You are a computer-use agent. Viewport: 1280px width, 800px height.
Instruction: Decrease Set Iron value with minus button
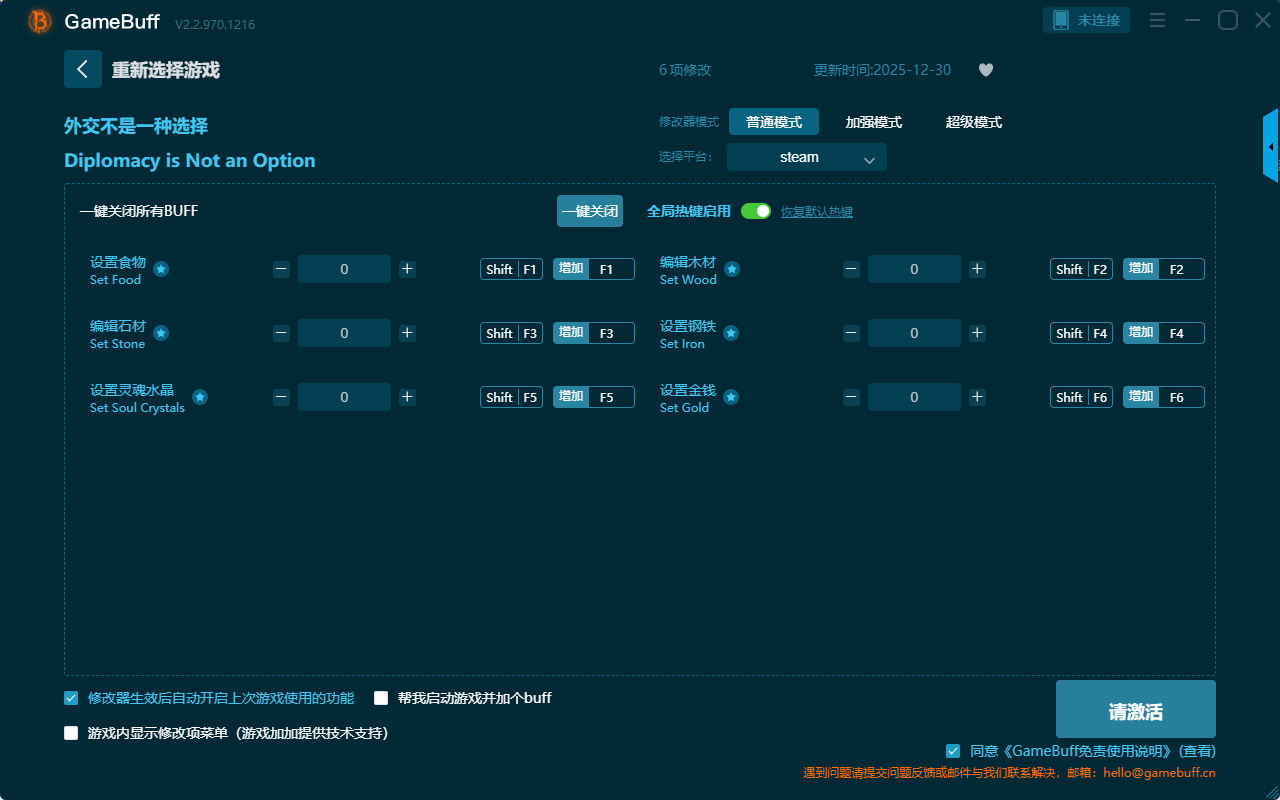[851, 333]
